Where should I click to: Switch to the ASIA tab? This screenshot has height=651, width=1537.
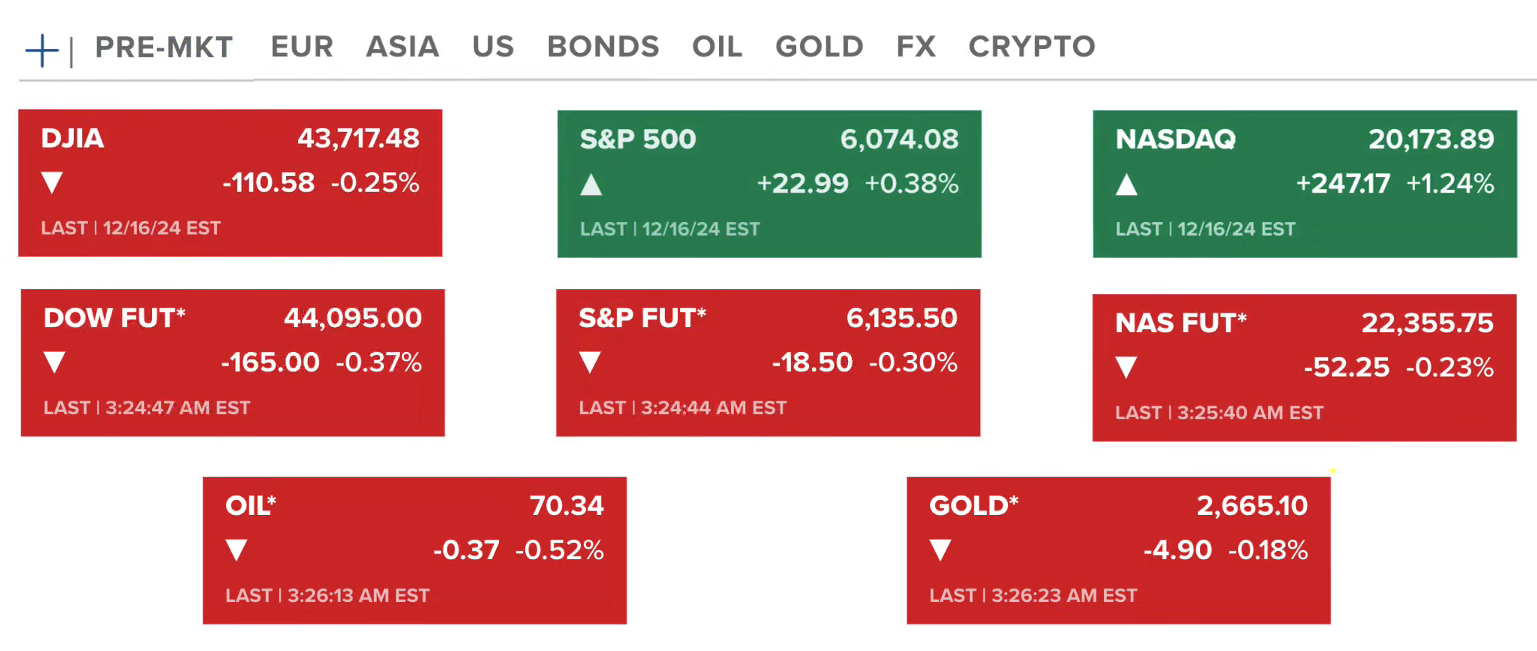click(403, 46)
